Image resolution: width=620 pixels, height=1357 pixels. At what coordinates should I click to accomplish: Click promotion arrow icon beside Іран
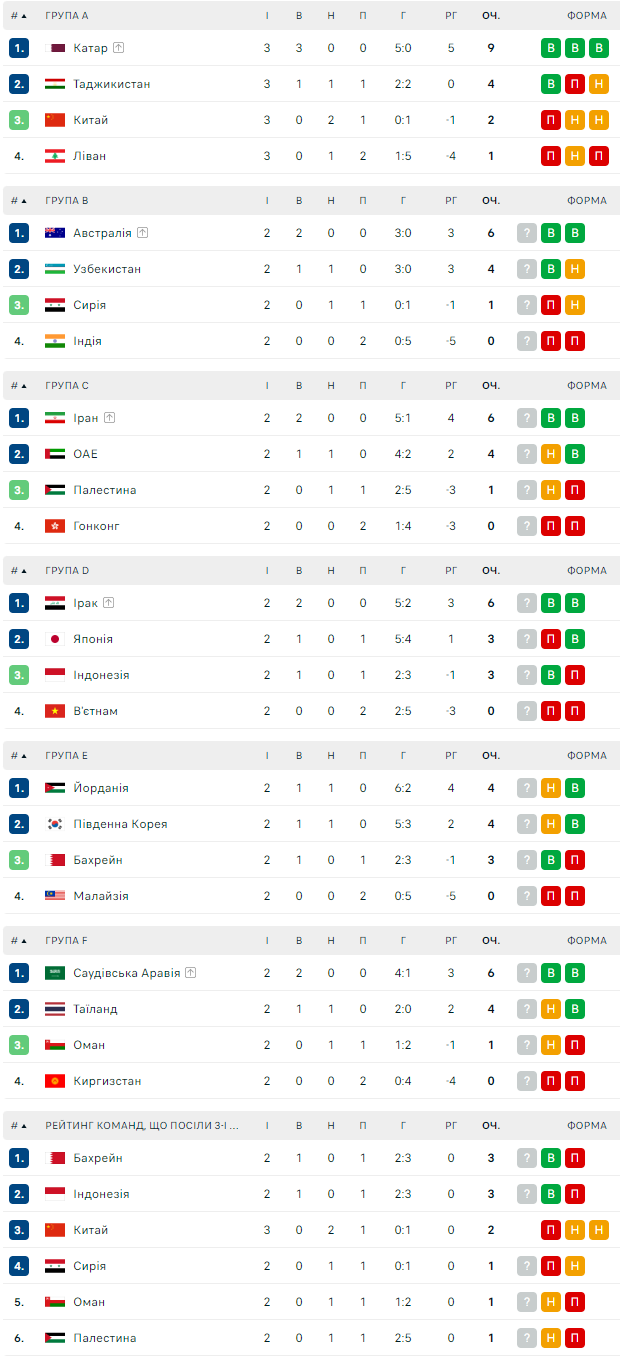[x=109, y=418]
